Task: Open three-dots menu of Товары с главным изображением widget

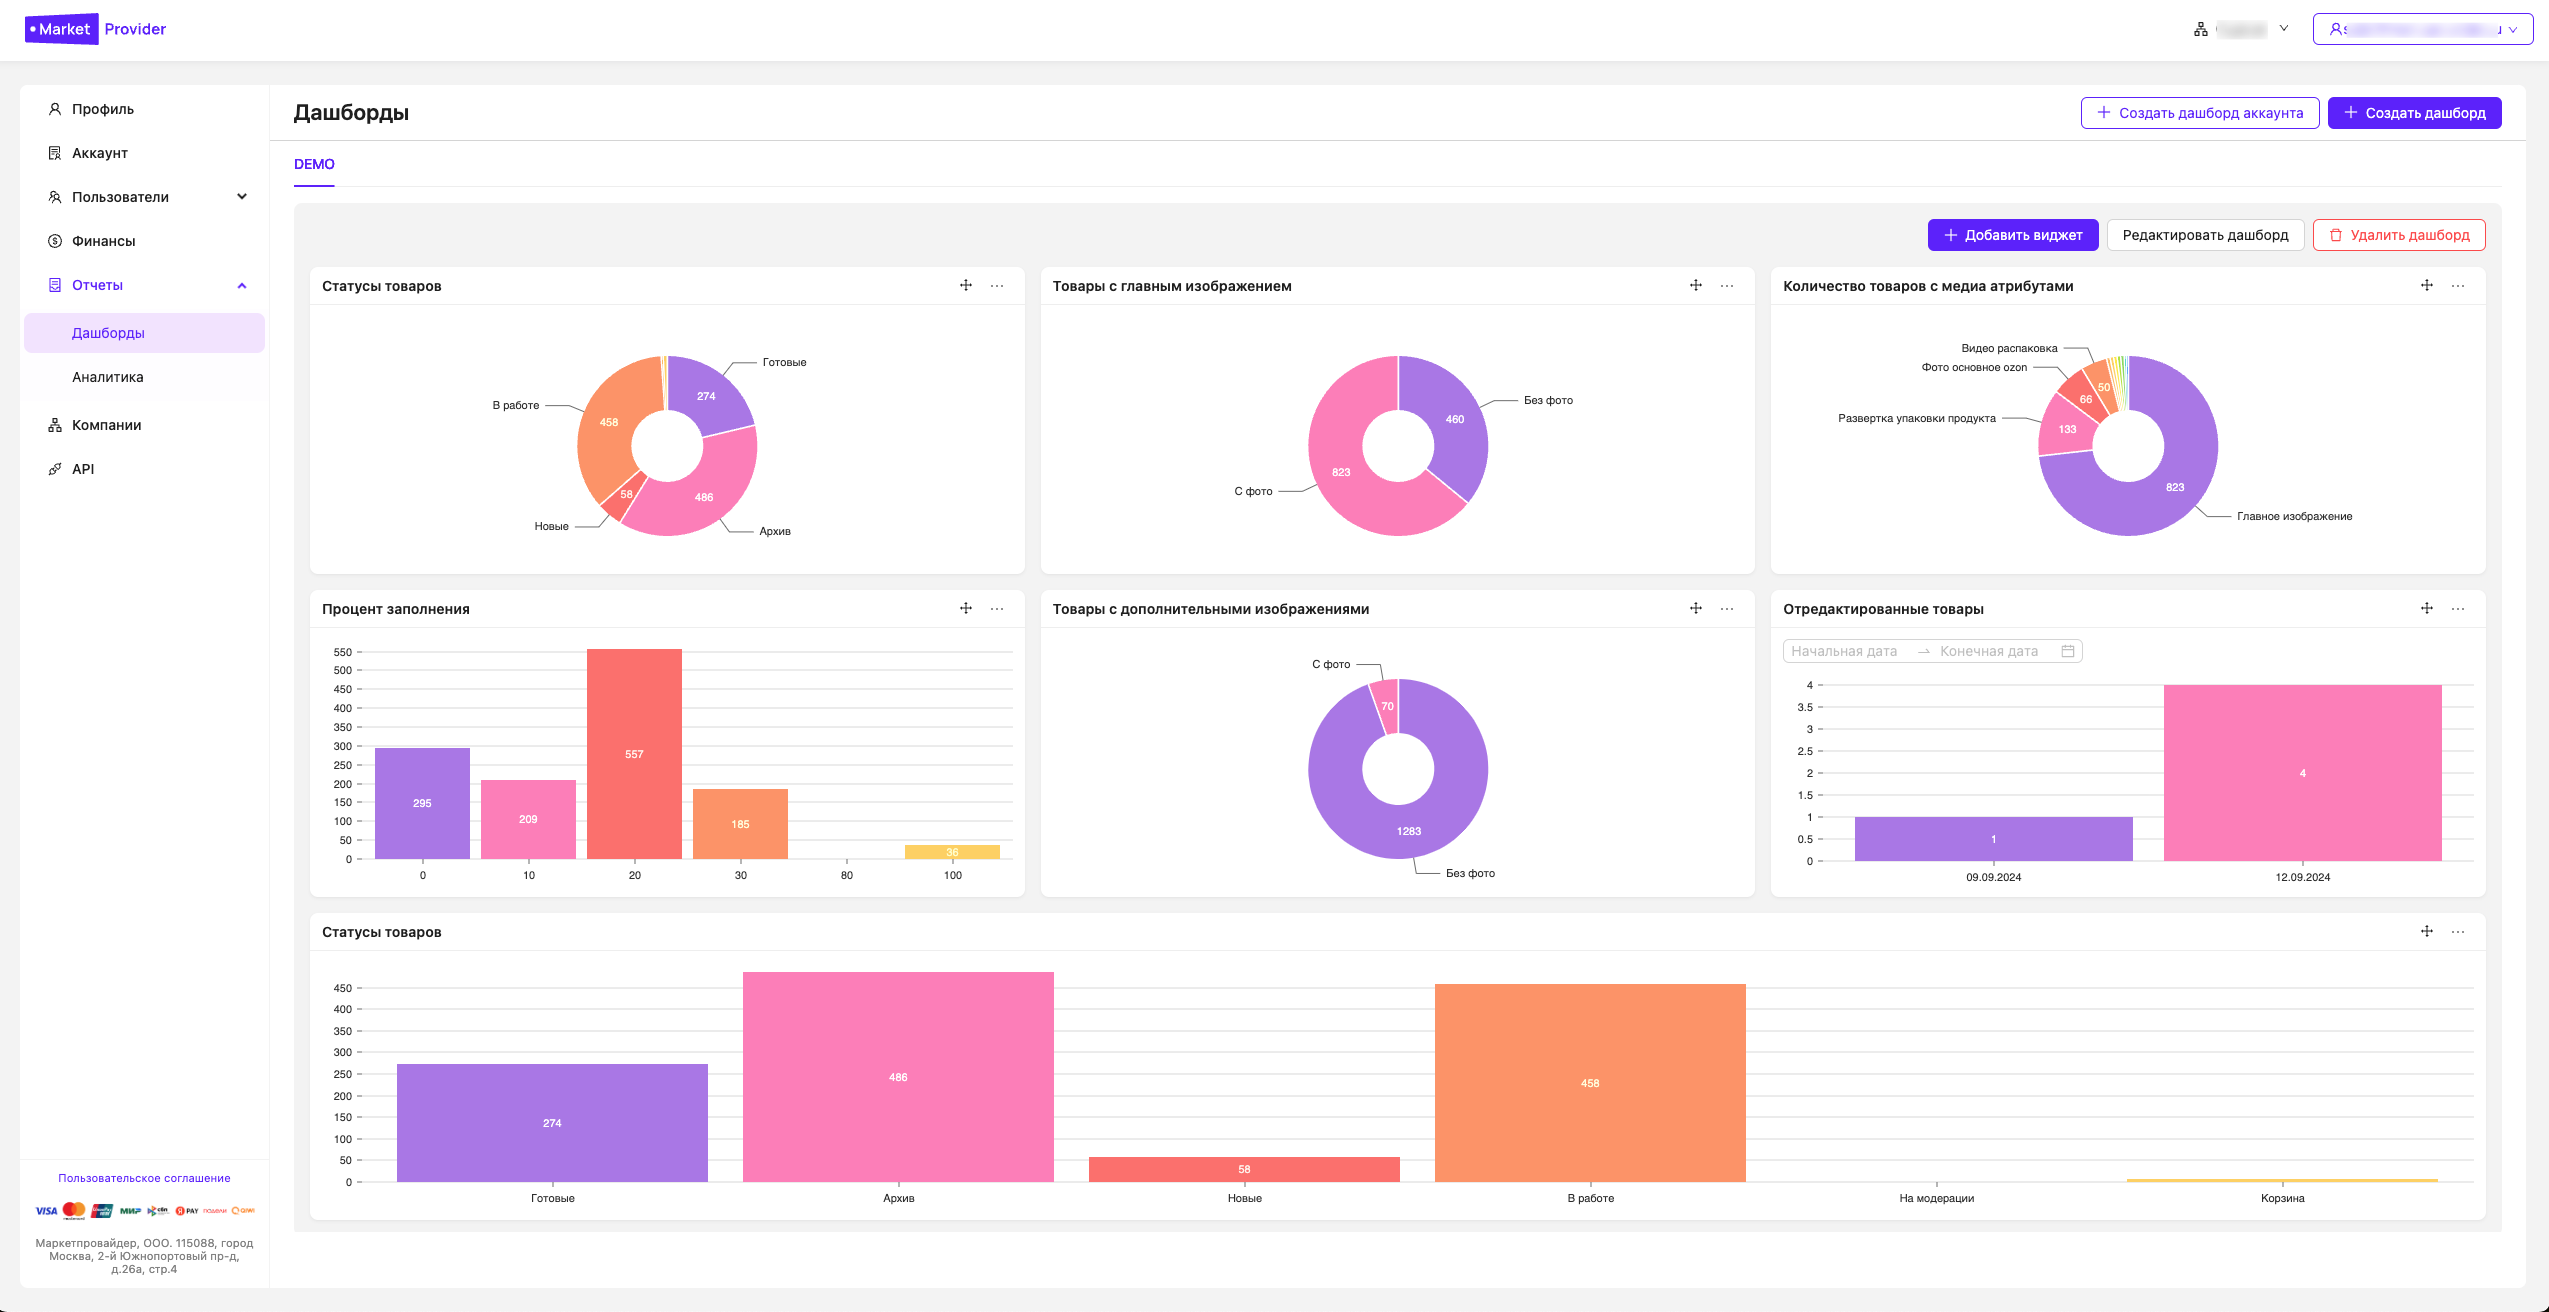Action: (1727, 286)
